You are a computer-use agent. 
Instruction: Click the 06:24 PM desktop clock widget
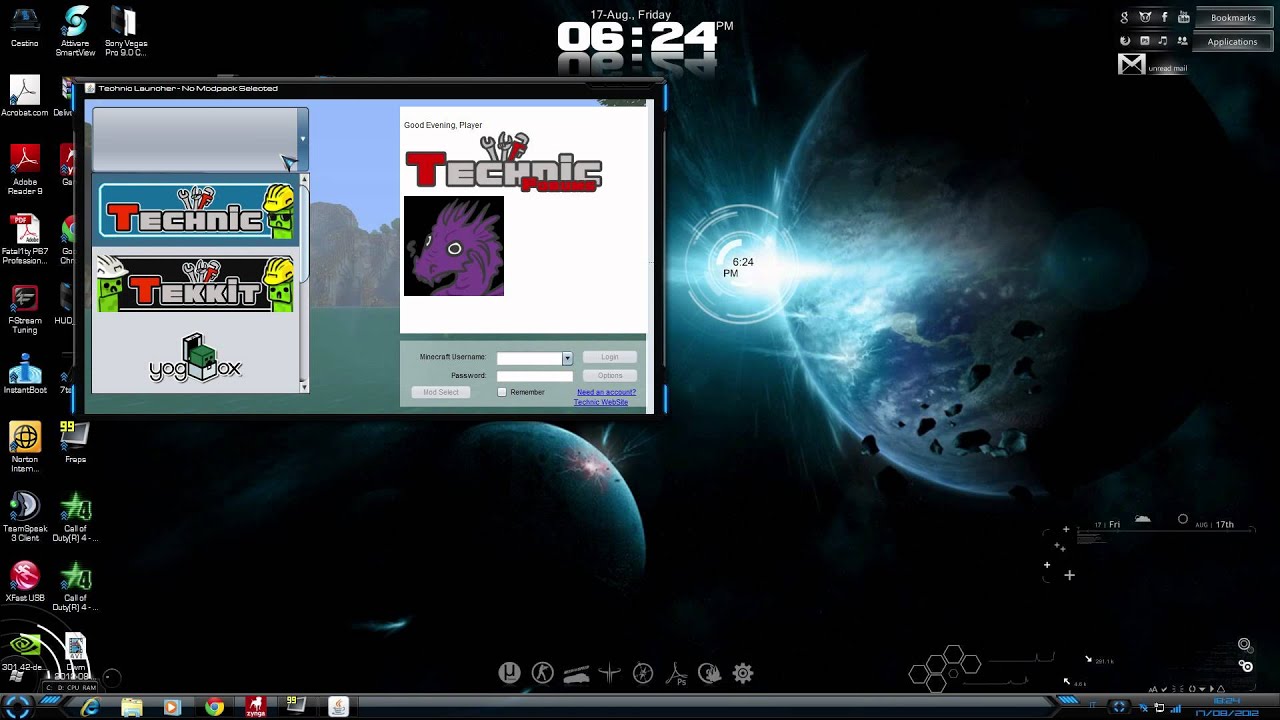(x=644, y=38)
